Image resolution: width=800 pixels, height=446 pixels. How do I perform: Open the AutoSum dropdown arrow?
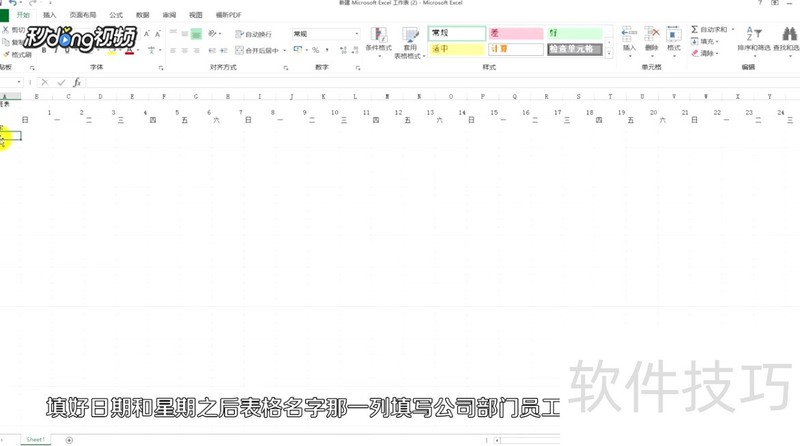click(733, 29)
